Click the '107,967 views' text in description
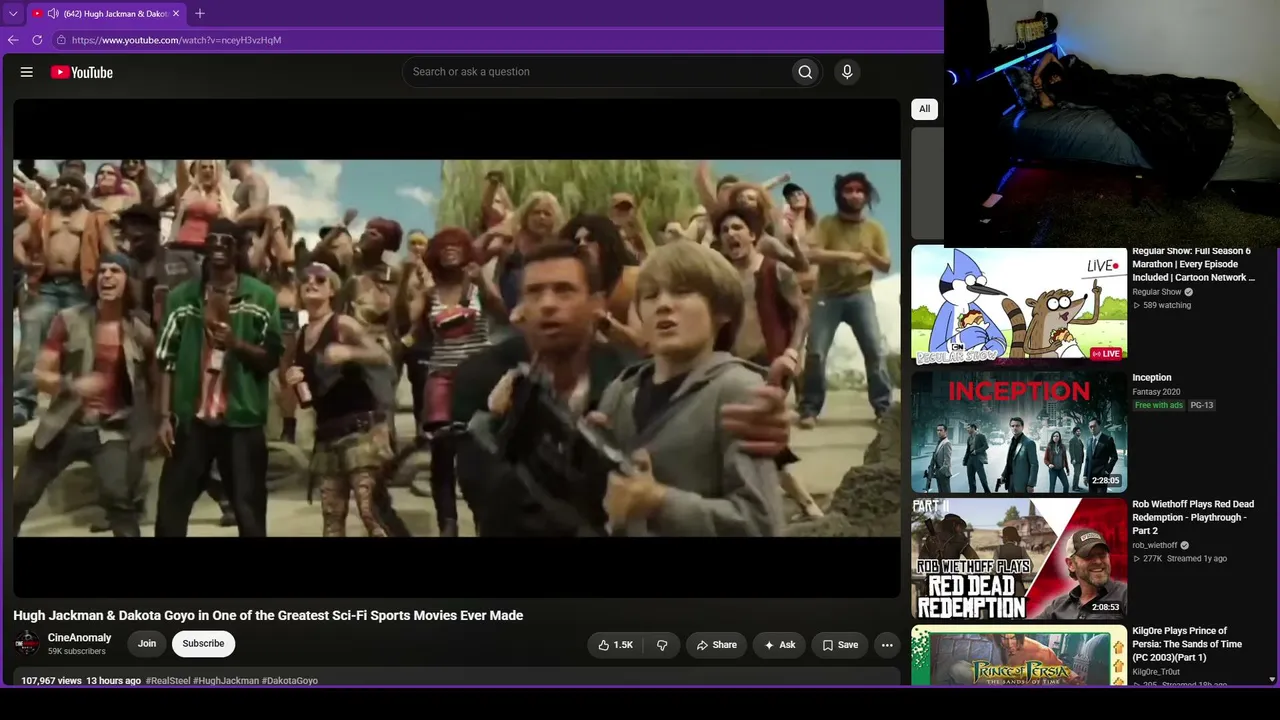Viewport: 1280px width, 720px height. 51,681
